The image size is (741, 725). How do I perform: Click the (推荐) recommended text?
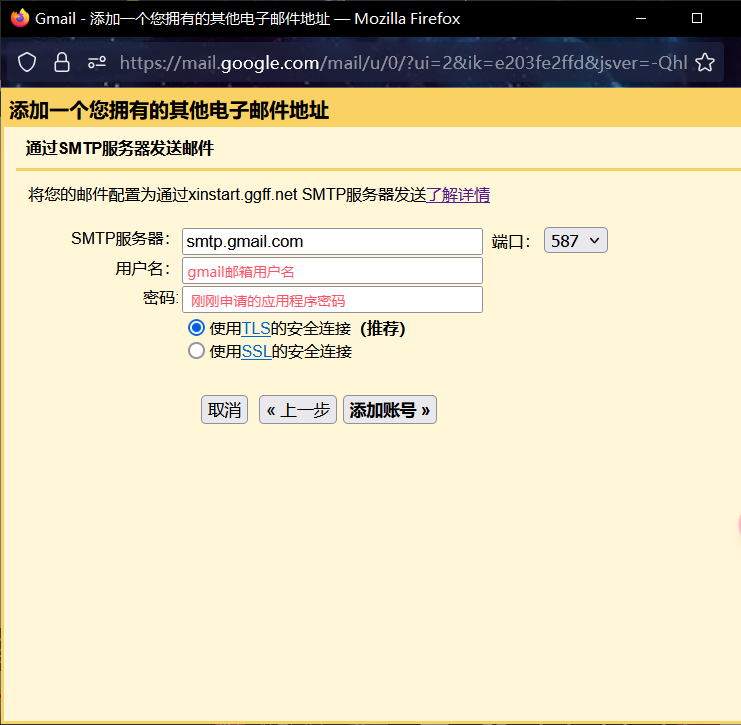(x=383, y=328)
